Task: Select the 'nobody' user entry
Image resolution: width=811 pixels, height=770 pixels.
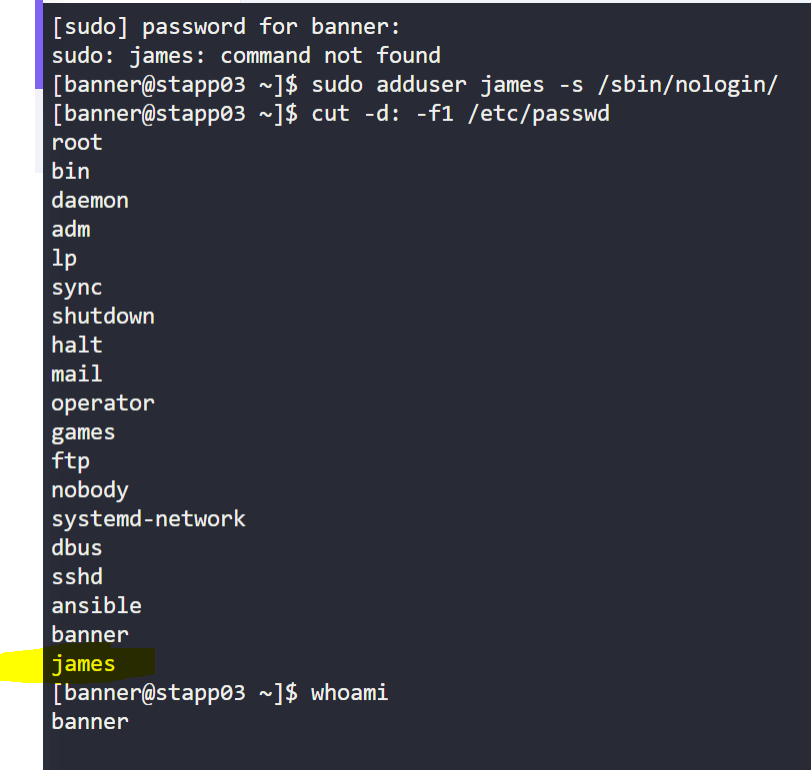Action: [90, 490]
